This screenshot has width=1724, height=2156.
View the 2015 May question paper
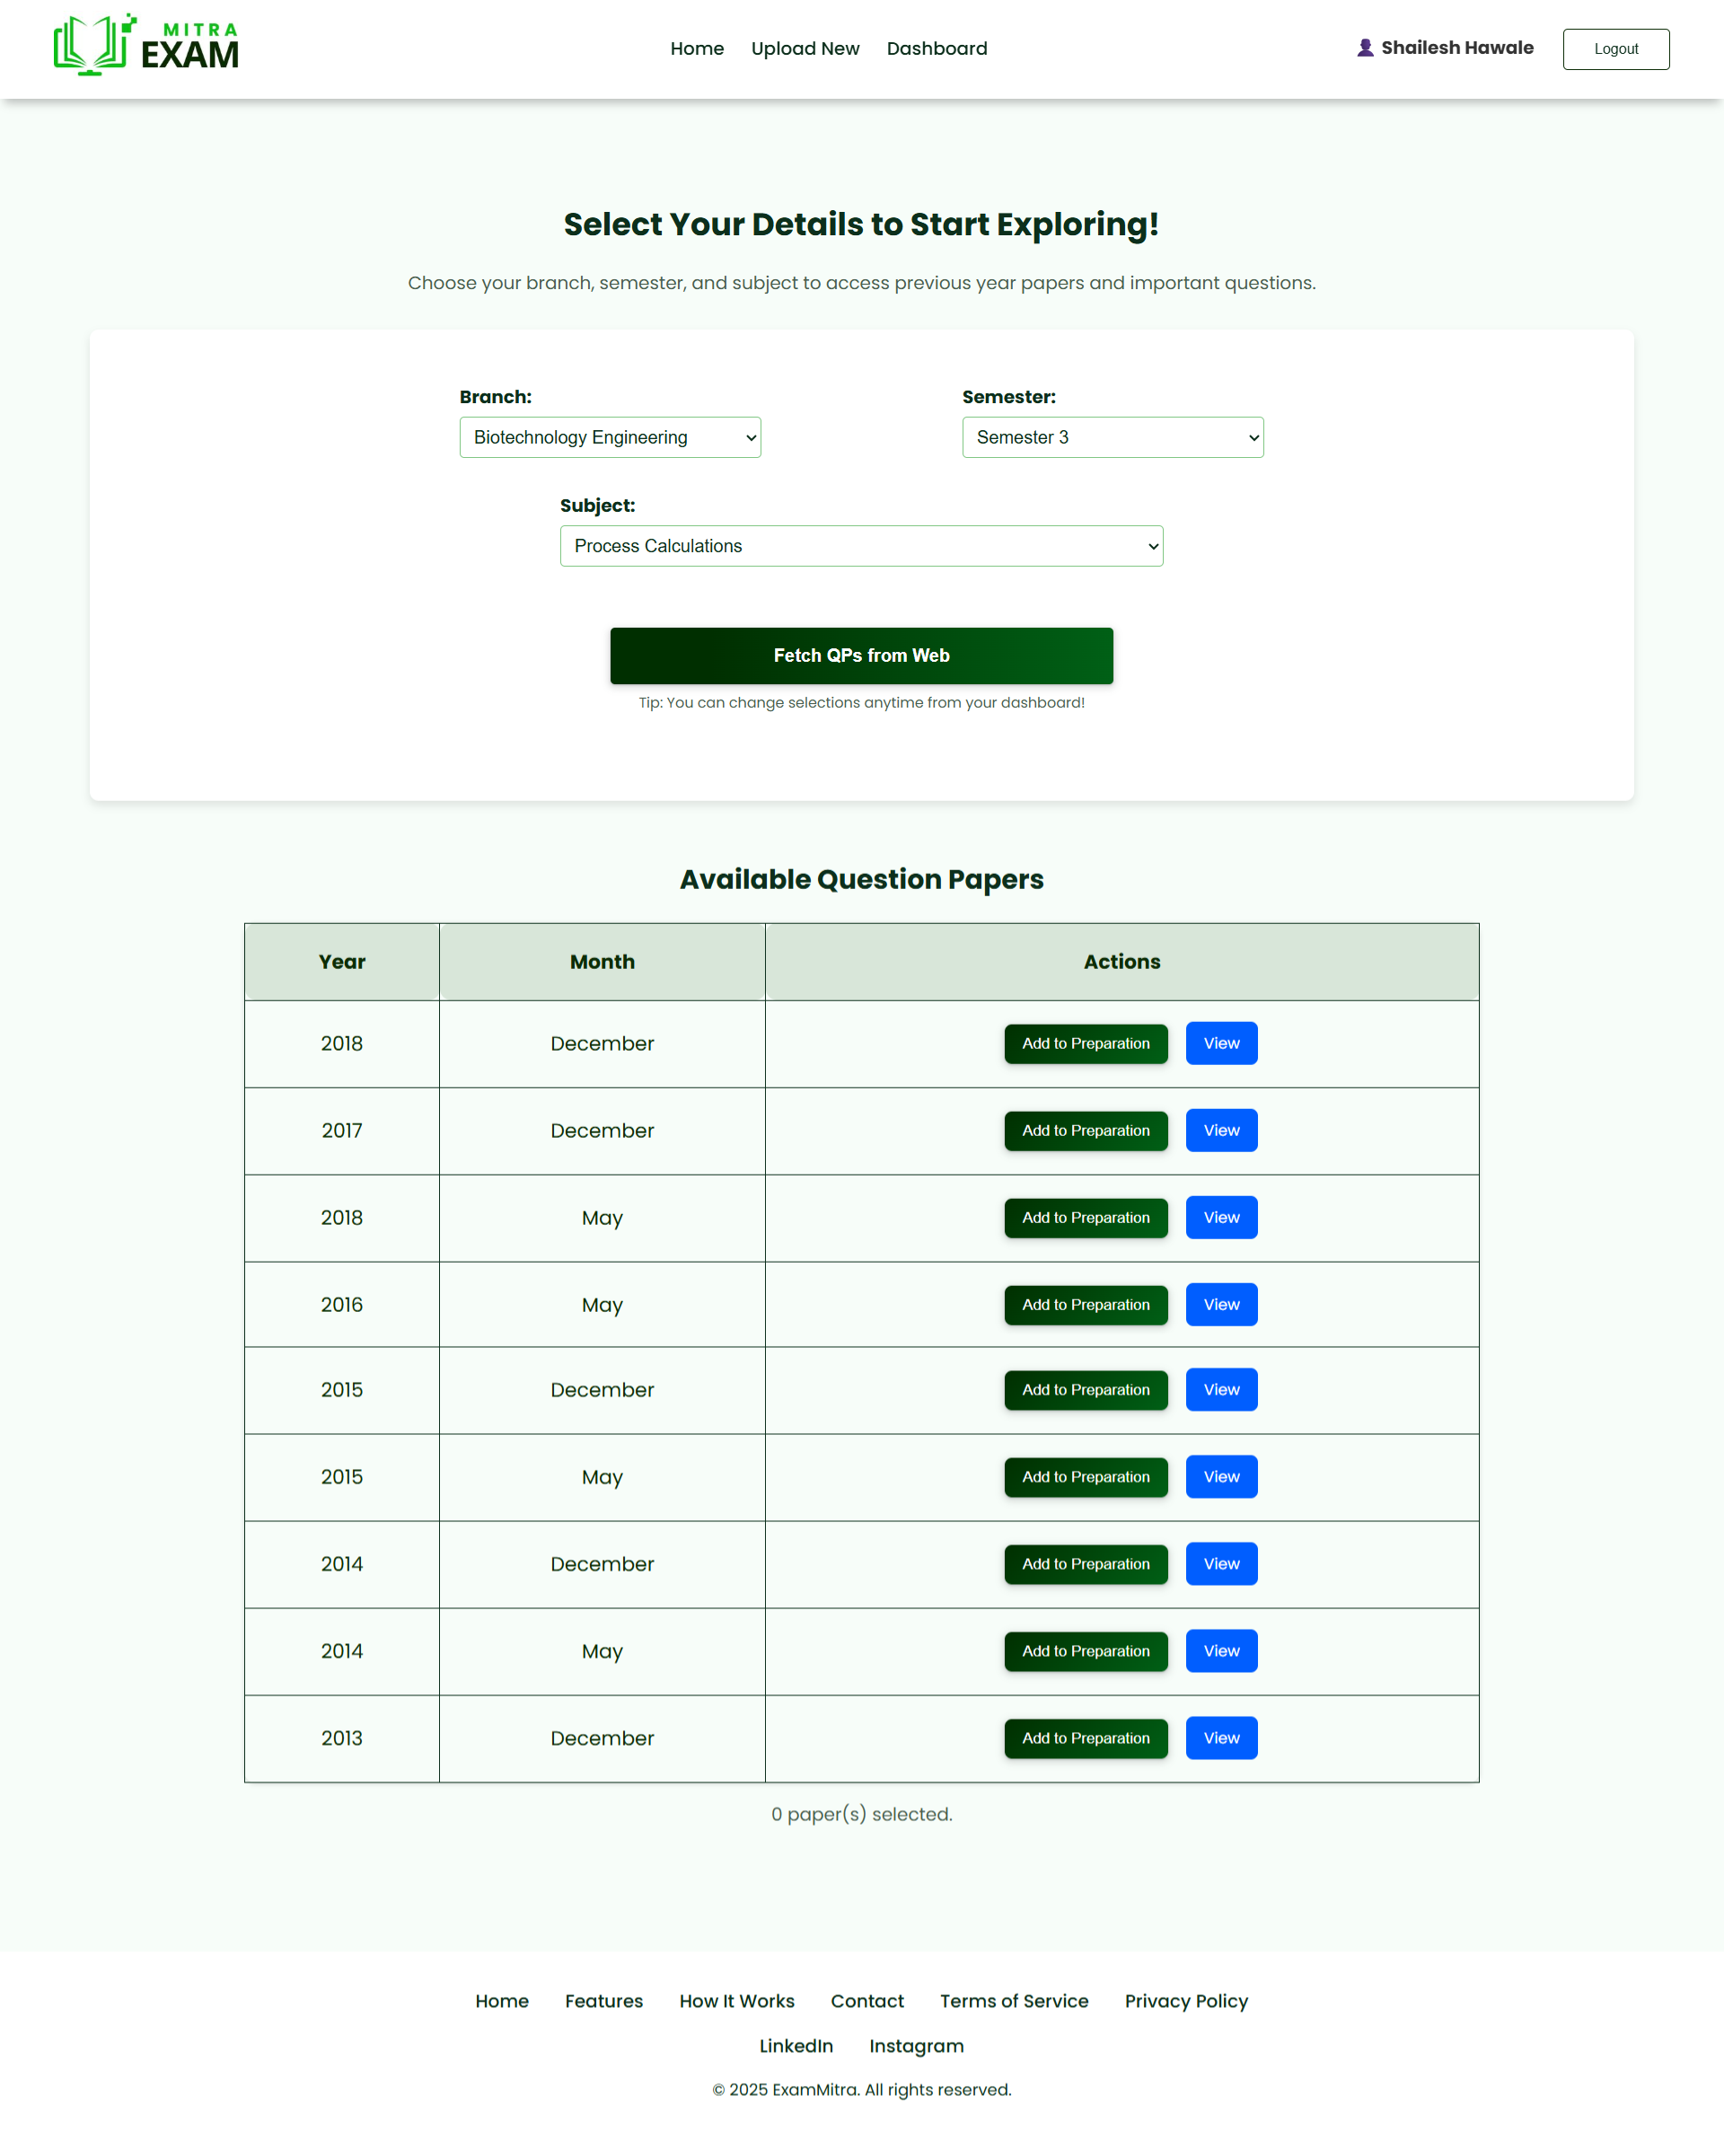click(1221, 1476)
